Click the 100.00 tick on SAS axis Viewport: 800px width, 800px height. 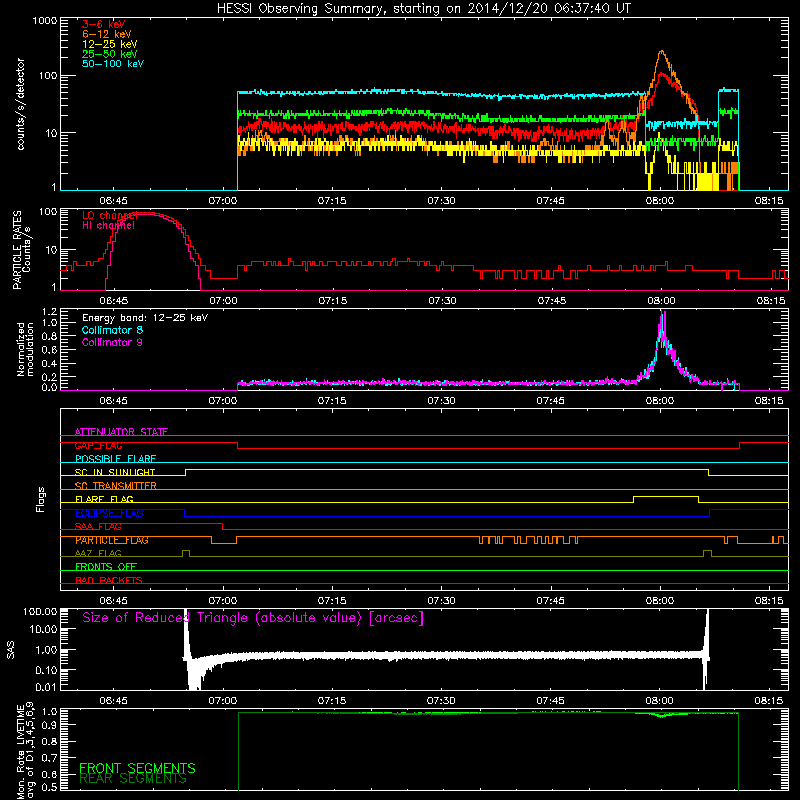40,611
